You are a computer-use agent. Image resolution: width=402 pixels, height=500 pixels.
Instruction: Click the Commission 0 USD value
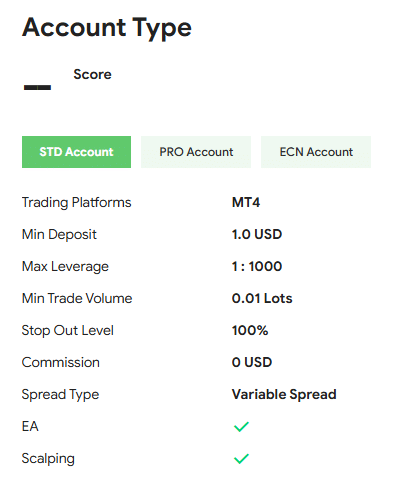point(252,362)
